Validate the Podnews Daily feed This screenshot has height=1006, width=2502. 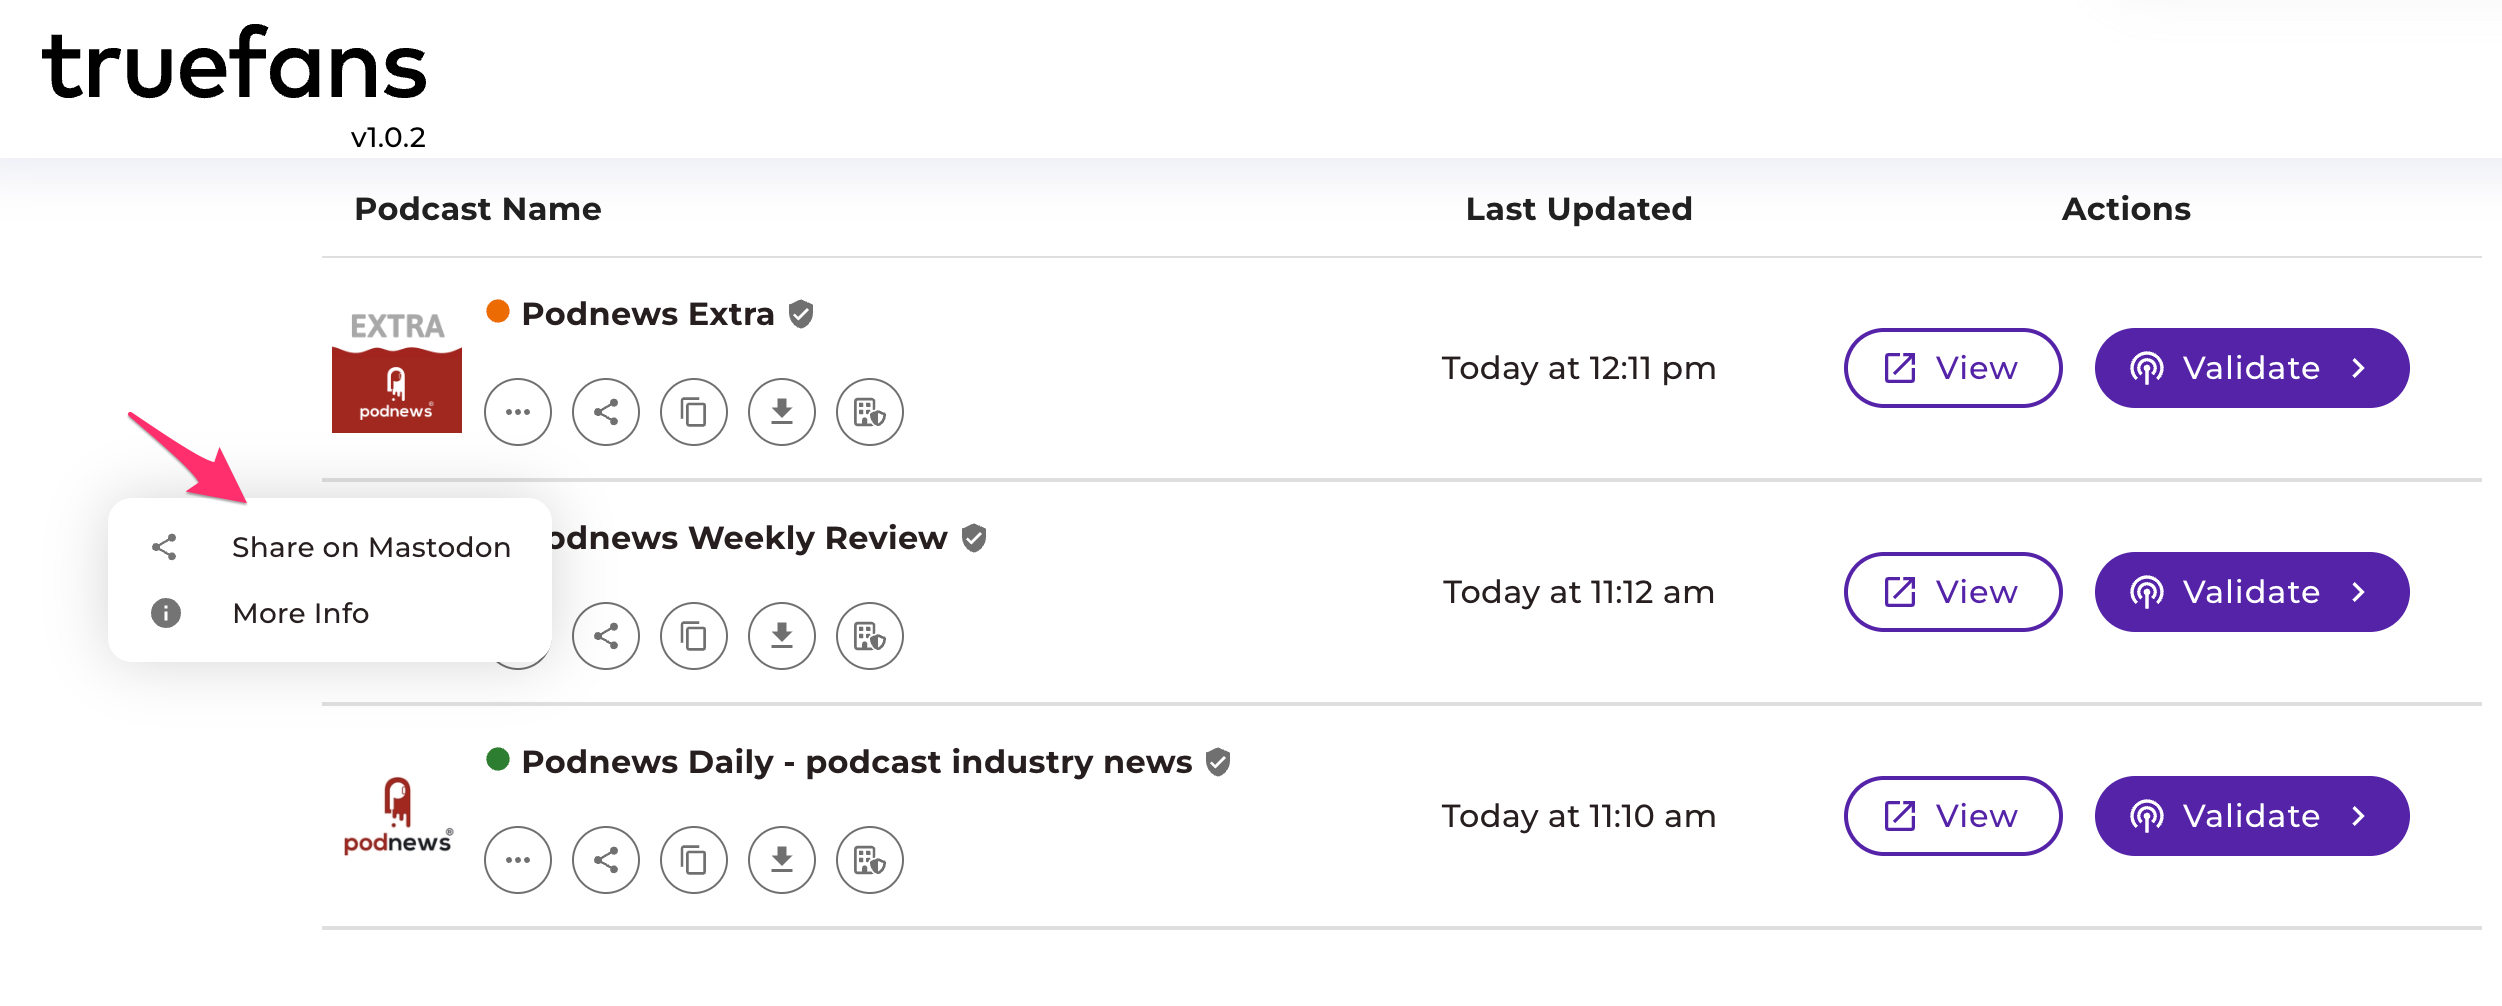(x=2251, y=816)
